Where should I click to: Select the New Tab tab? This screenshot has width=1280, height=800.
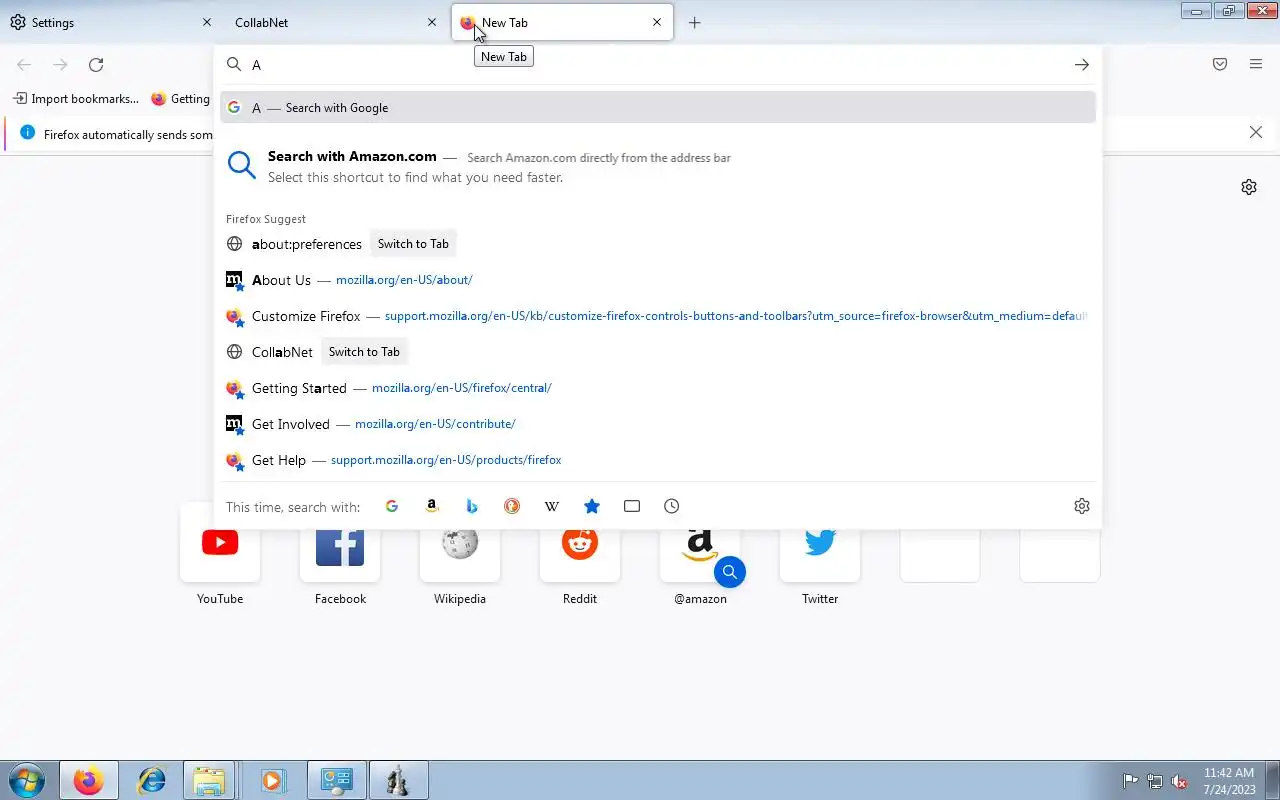[563, 22]
